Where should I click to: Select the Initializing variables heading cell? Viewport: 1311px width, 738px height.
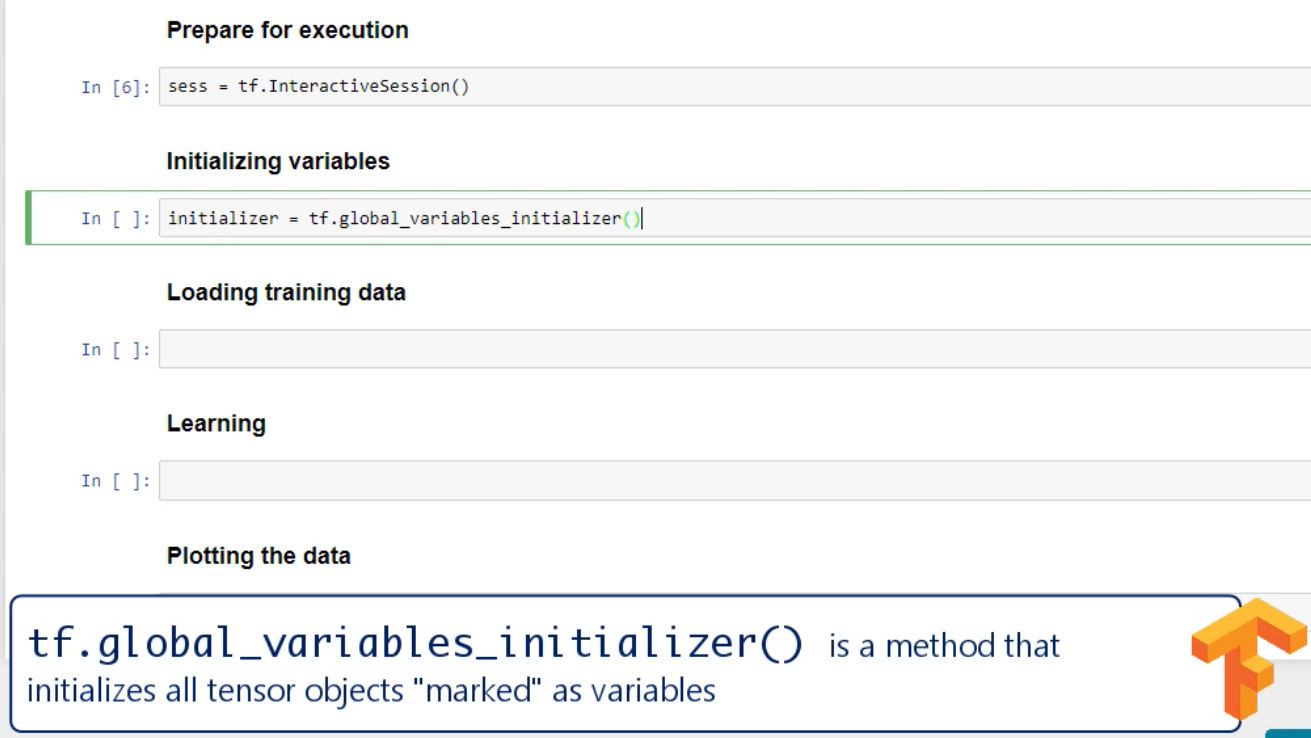[x=278, y=161]
